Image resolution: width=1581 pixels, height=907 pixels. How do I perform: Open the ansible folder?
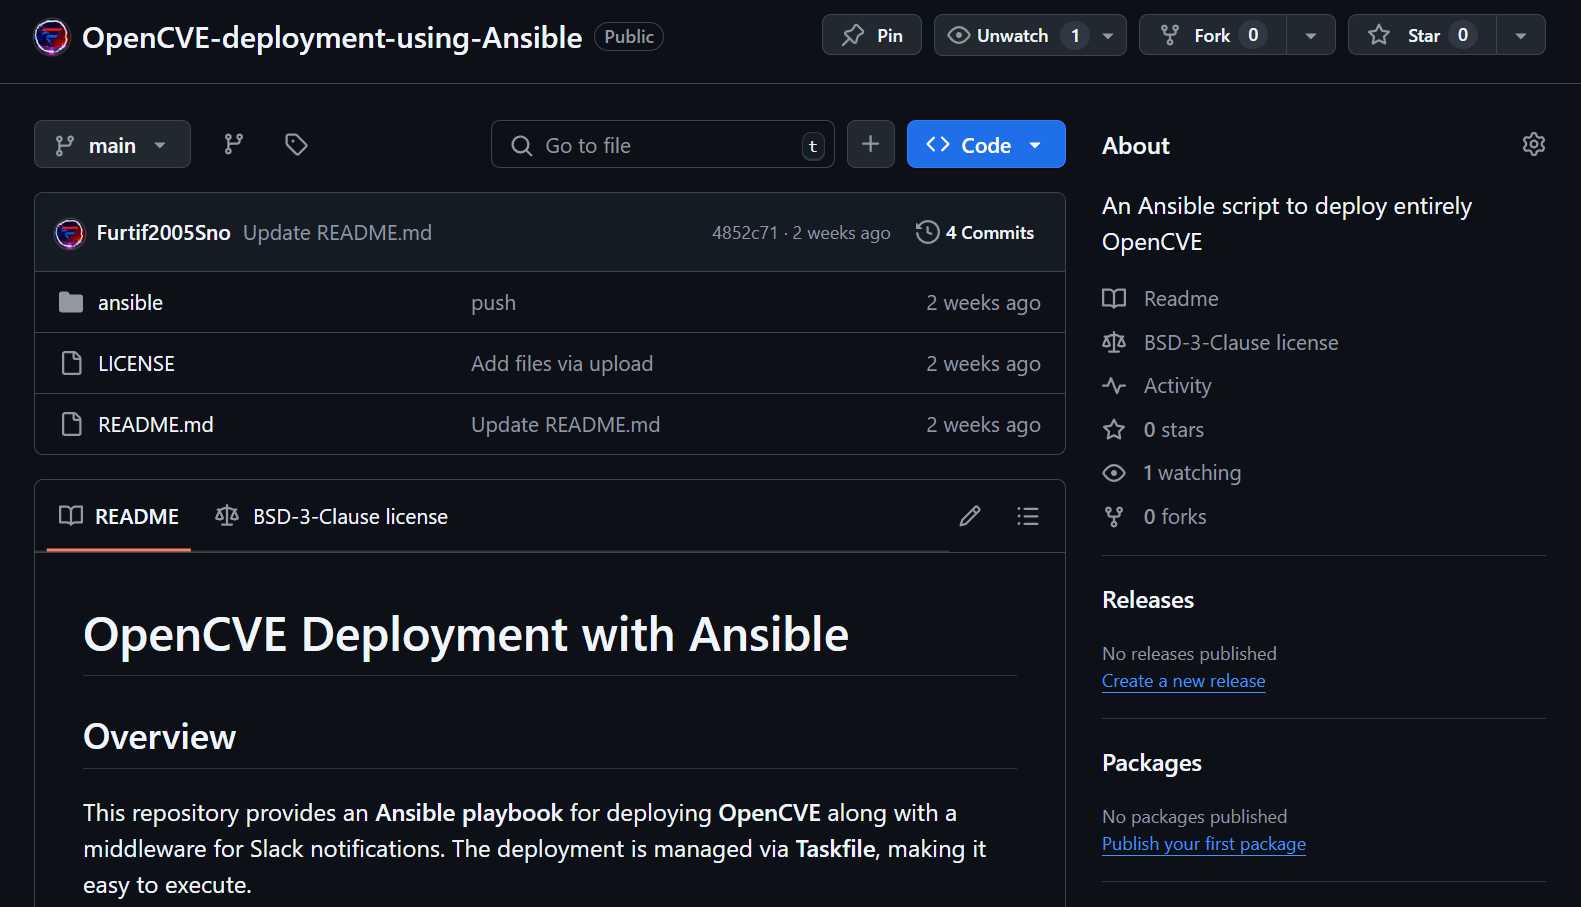[x=130, y=303]
